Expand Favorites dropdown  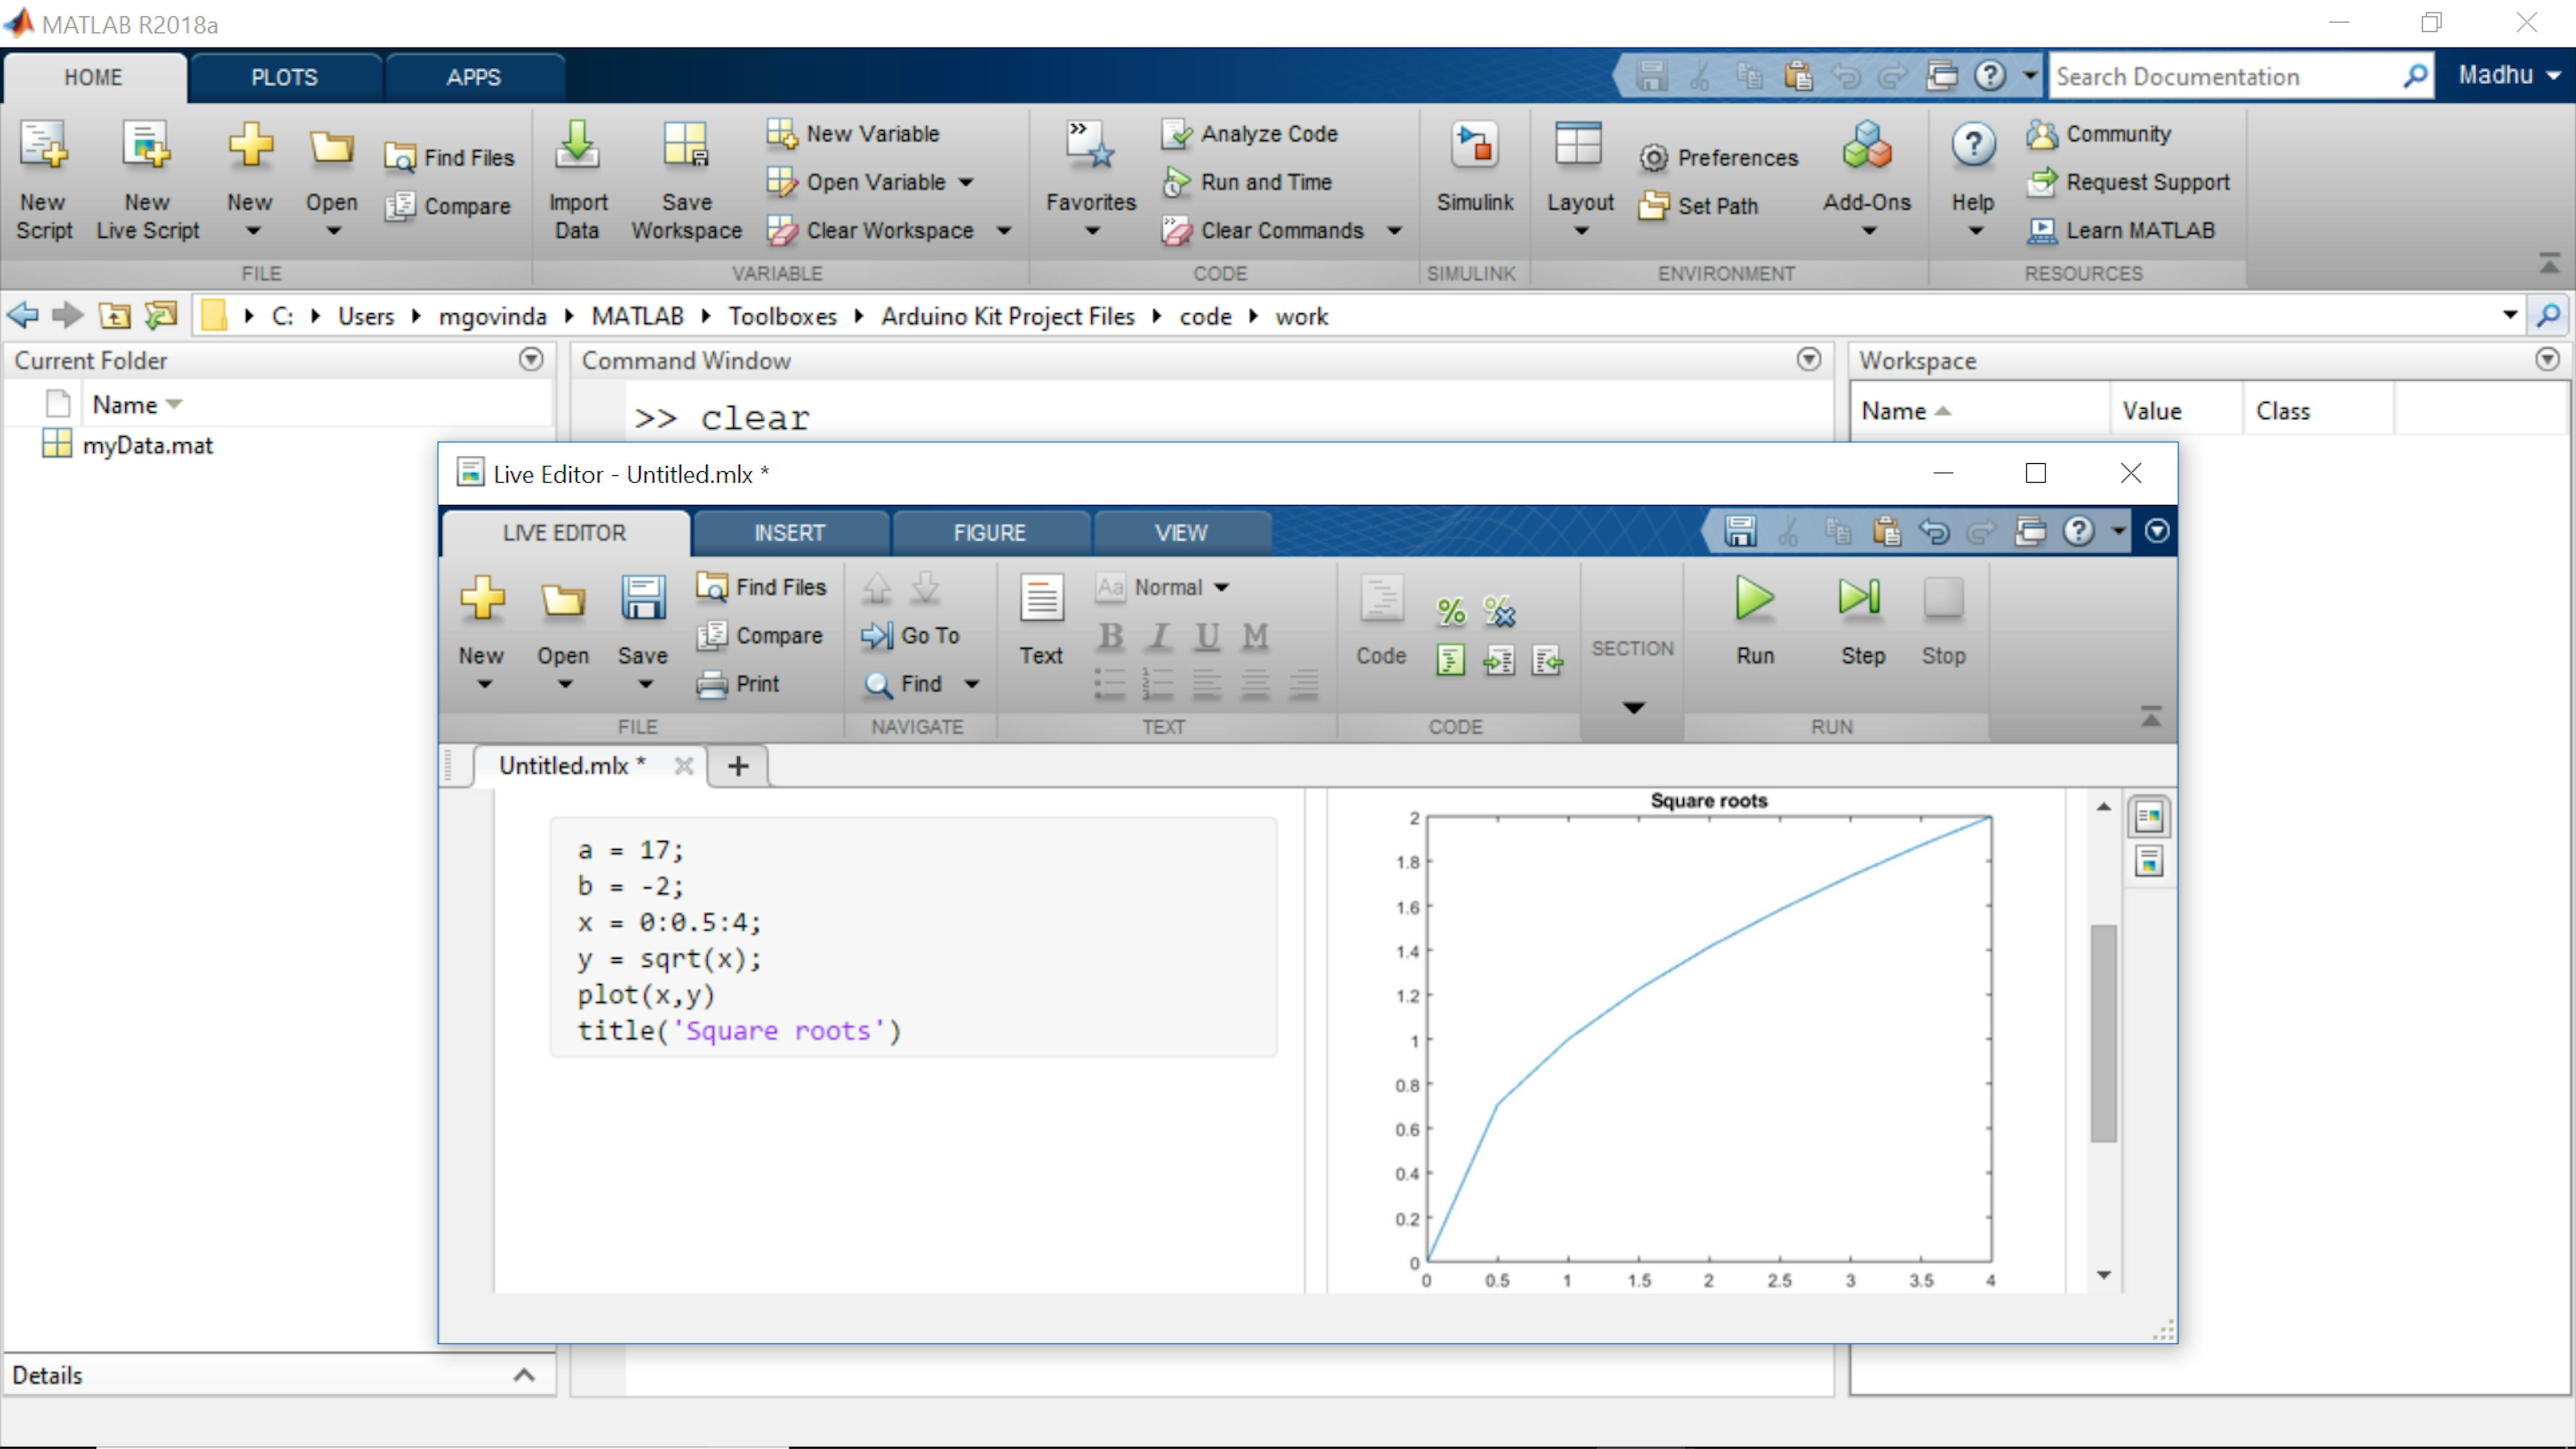(x=1091, y=231)
